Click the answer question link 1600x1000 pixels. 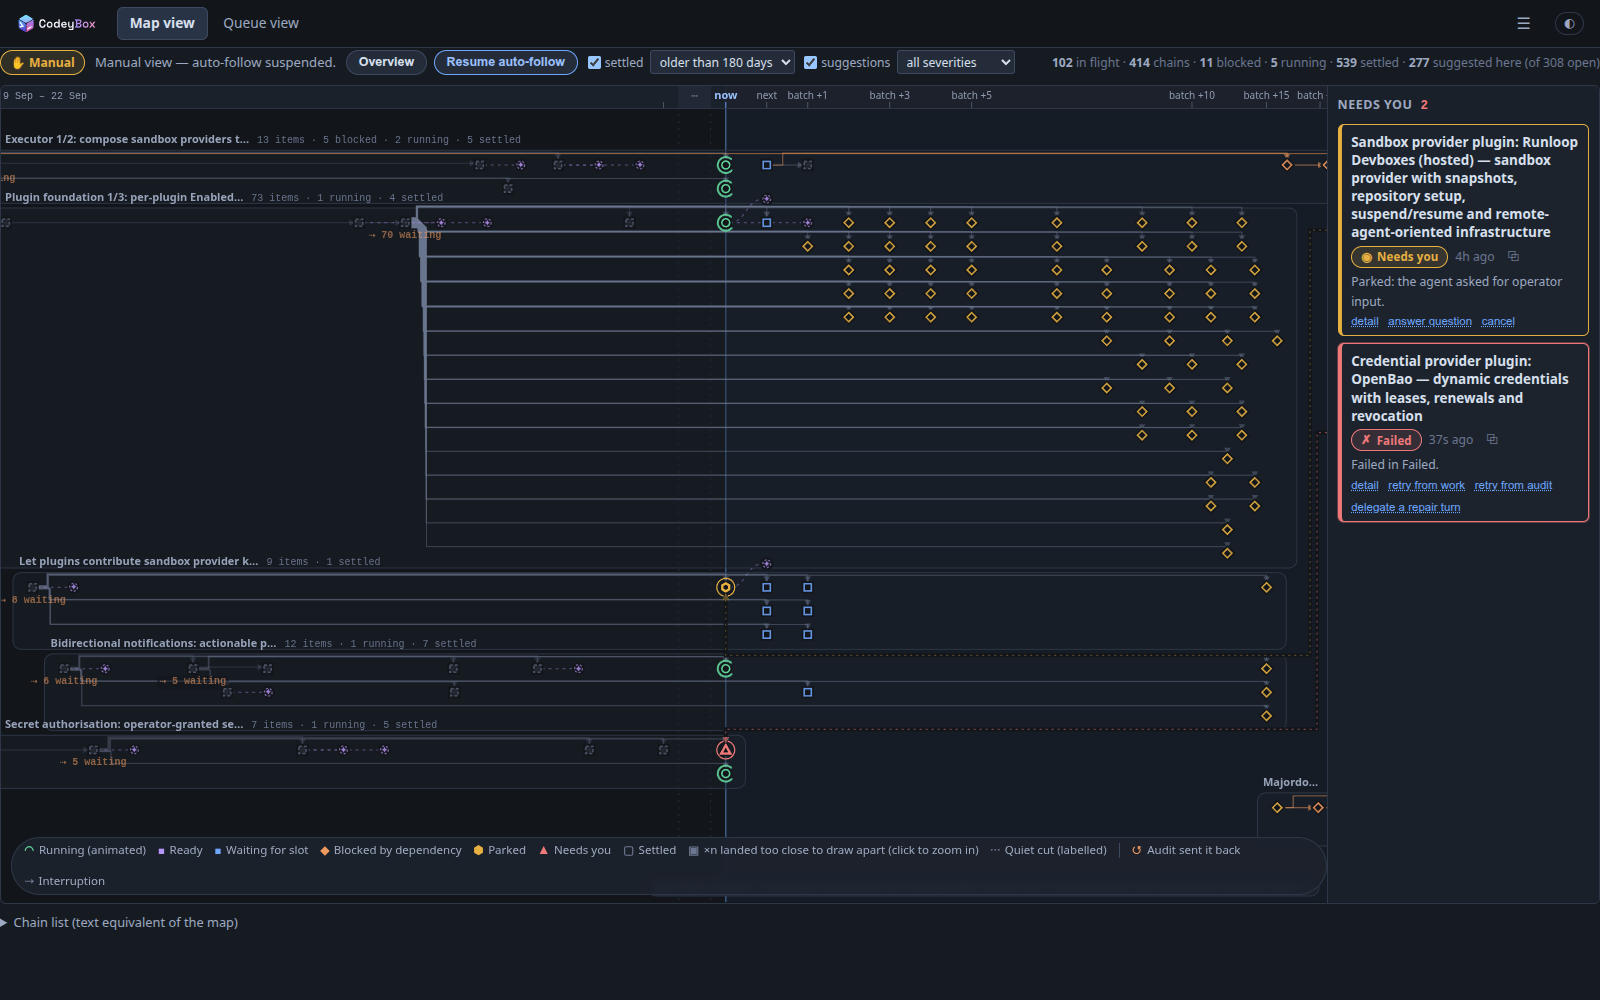(x=1430, y=322)
